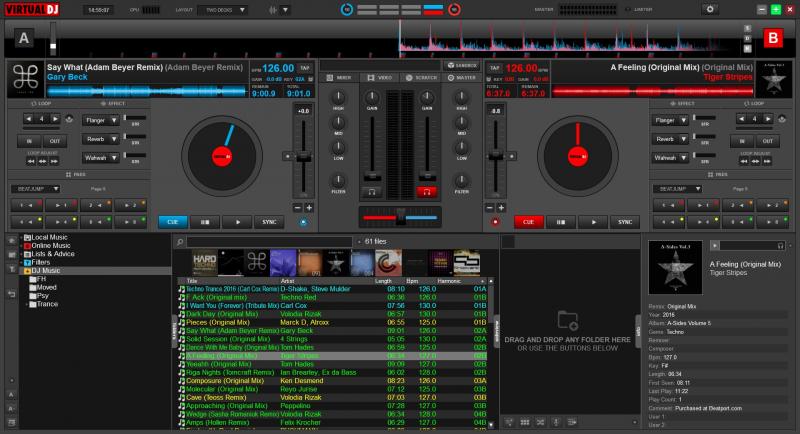Toggle deck A headphone cue button

click(x=372, y=192)
